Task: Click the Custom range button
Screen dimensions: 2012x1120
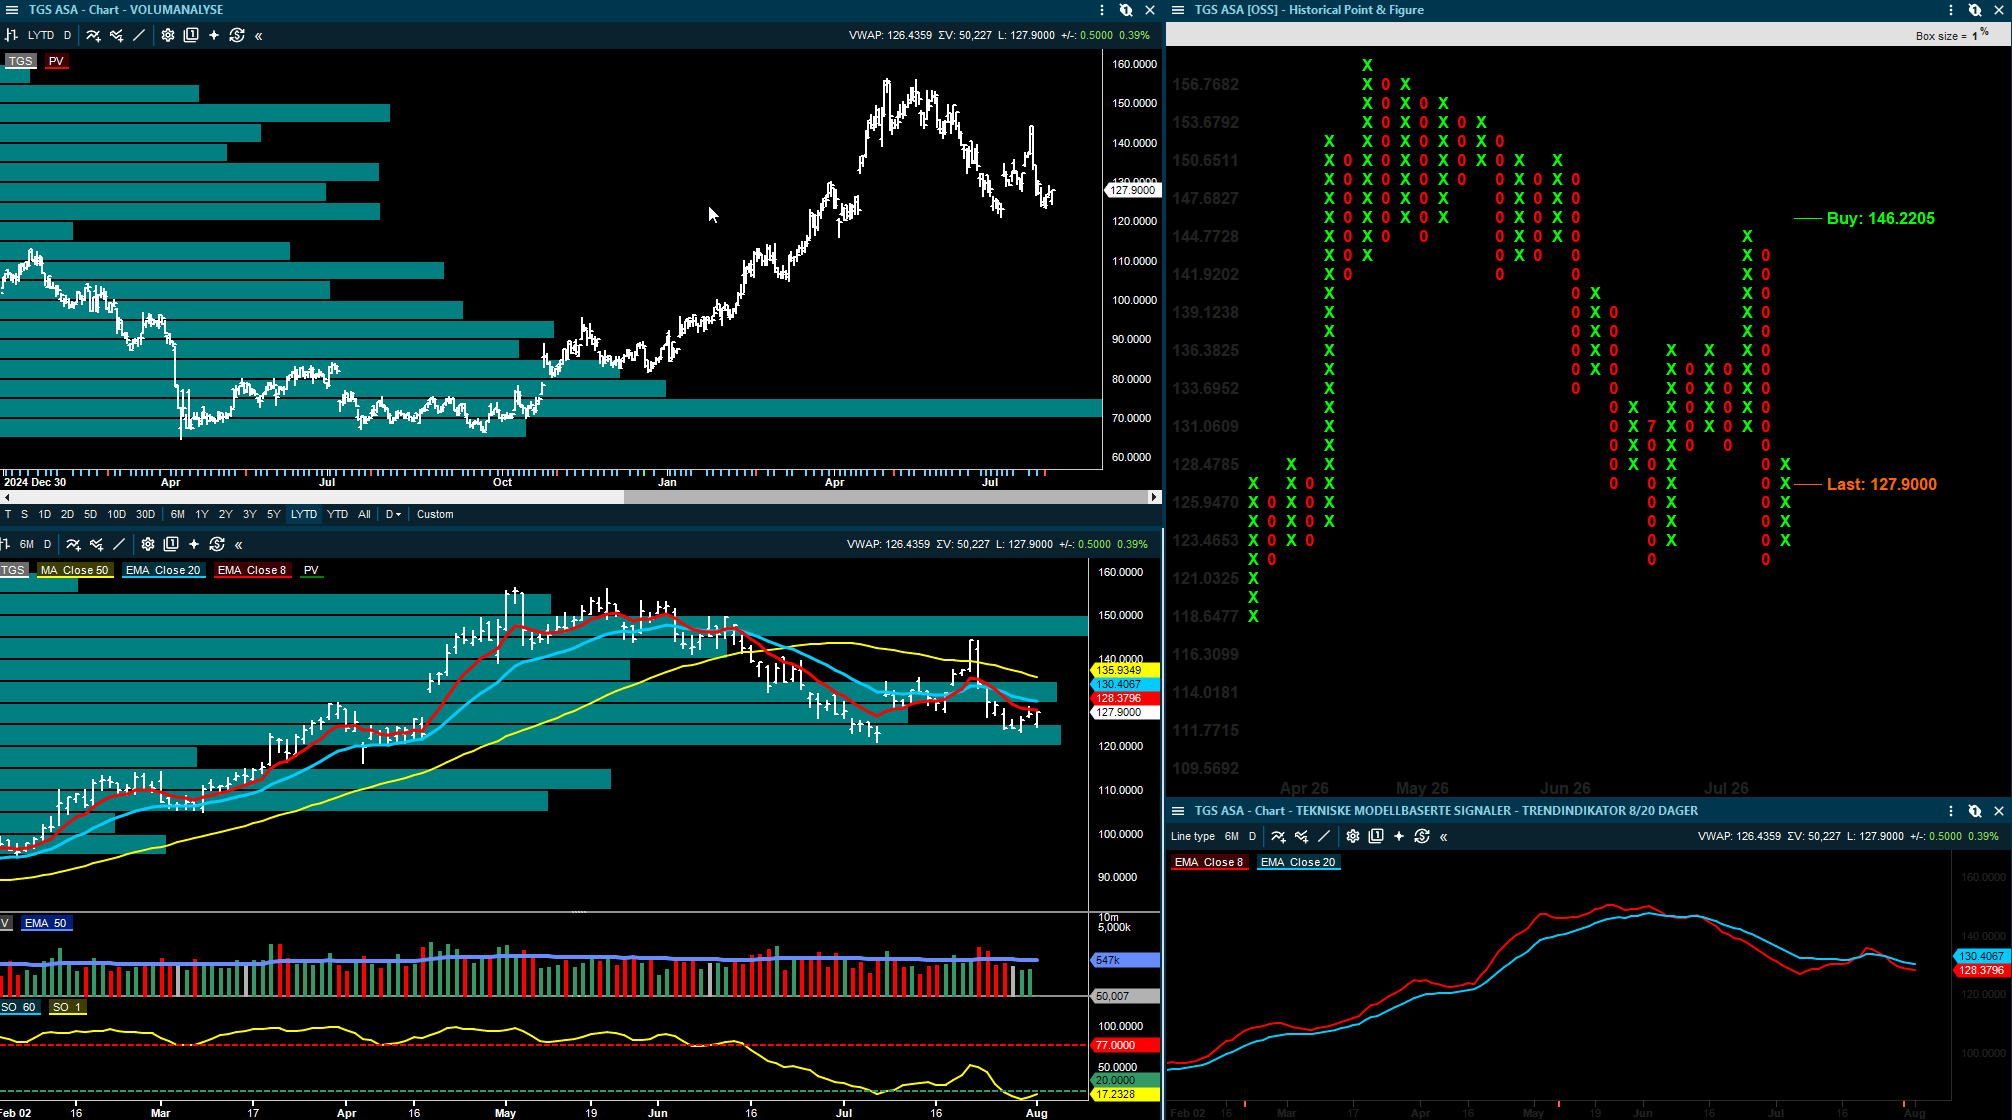Action: [435, 514]
